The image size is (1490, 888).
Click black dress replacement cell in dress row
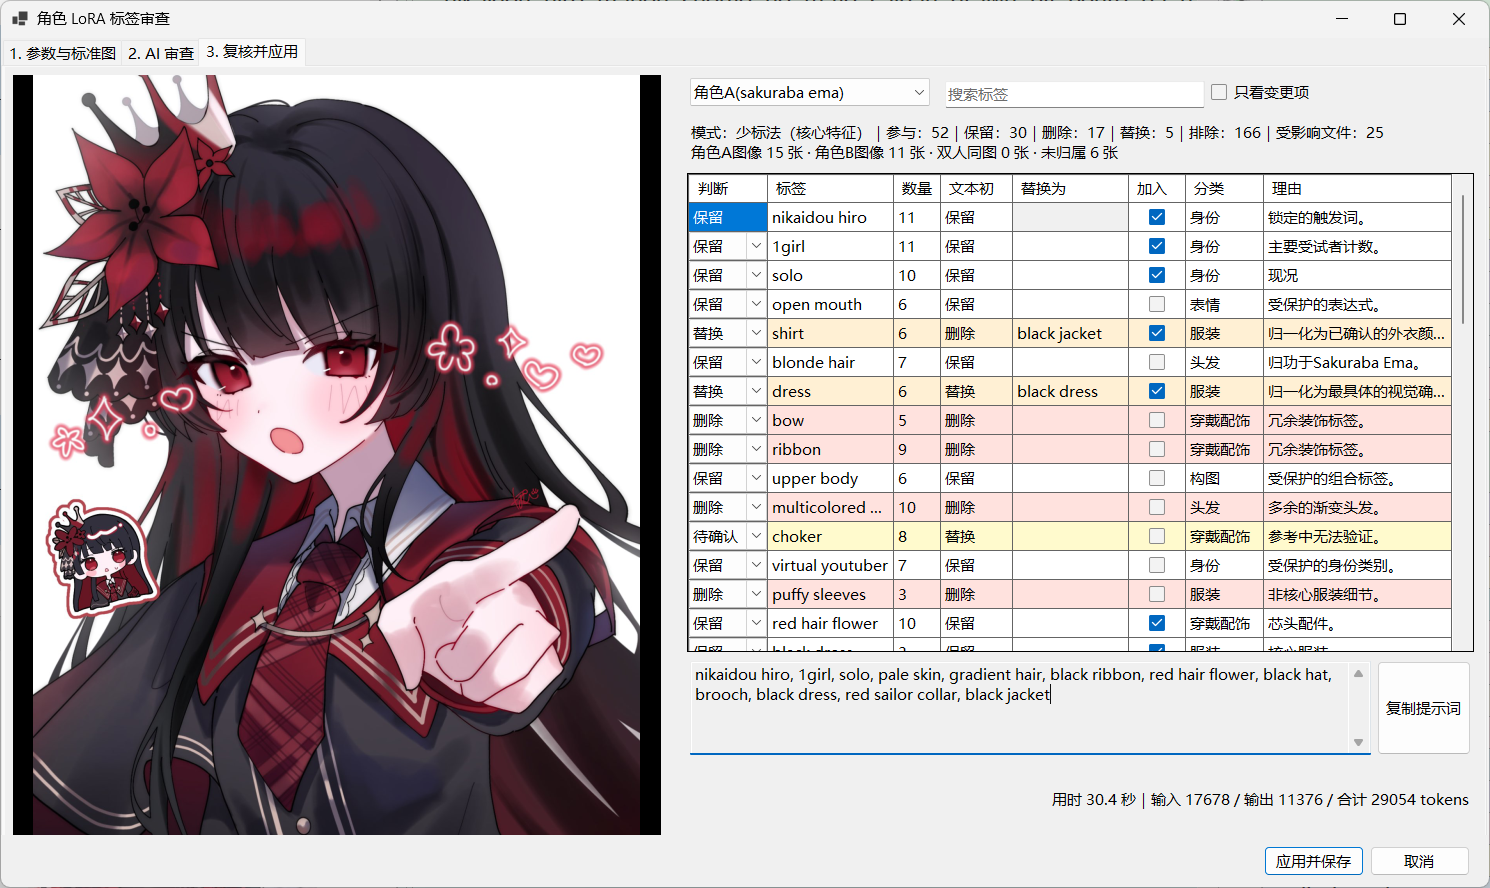tap(1071, 391)
